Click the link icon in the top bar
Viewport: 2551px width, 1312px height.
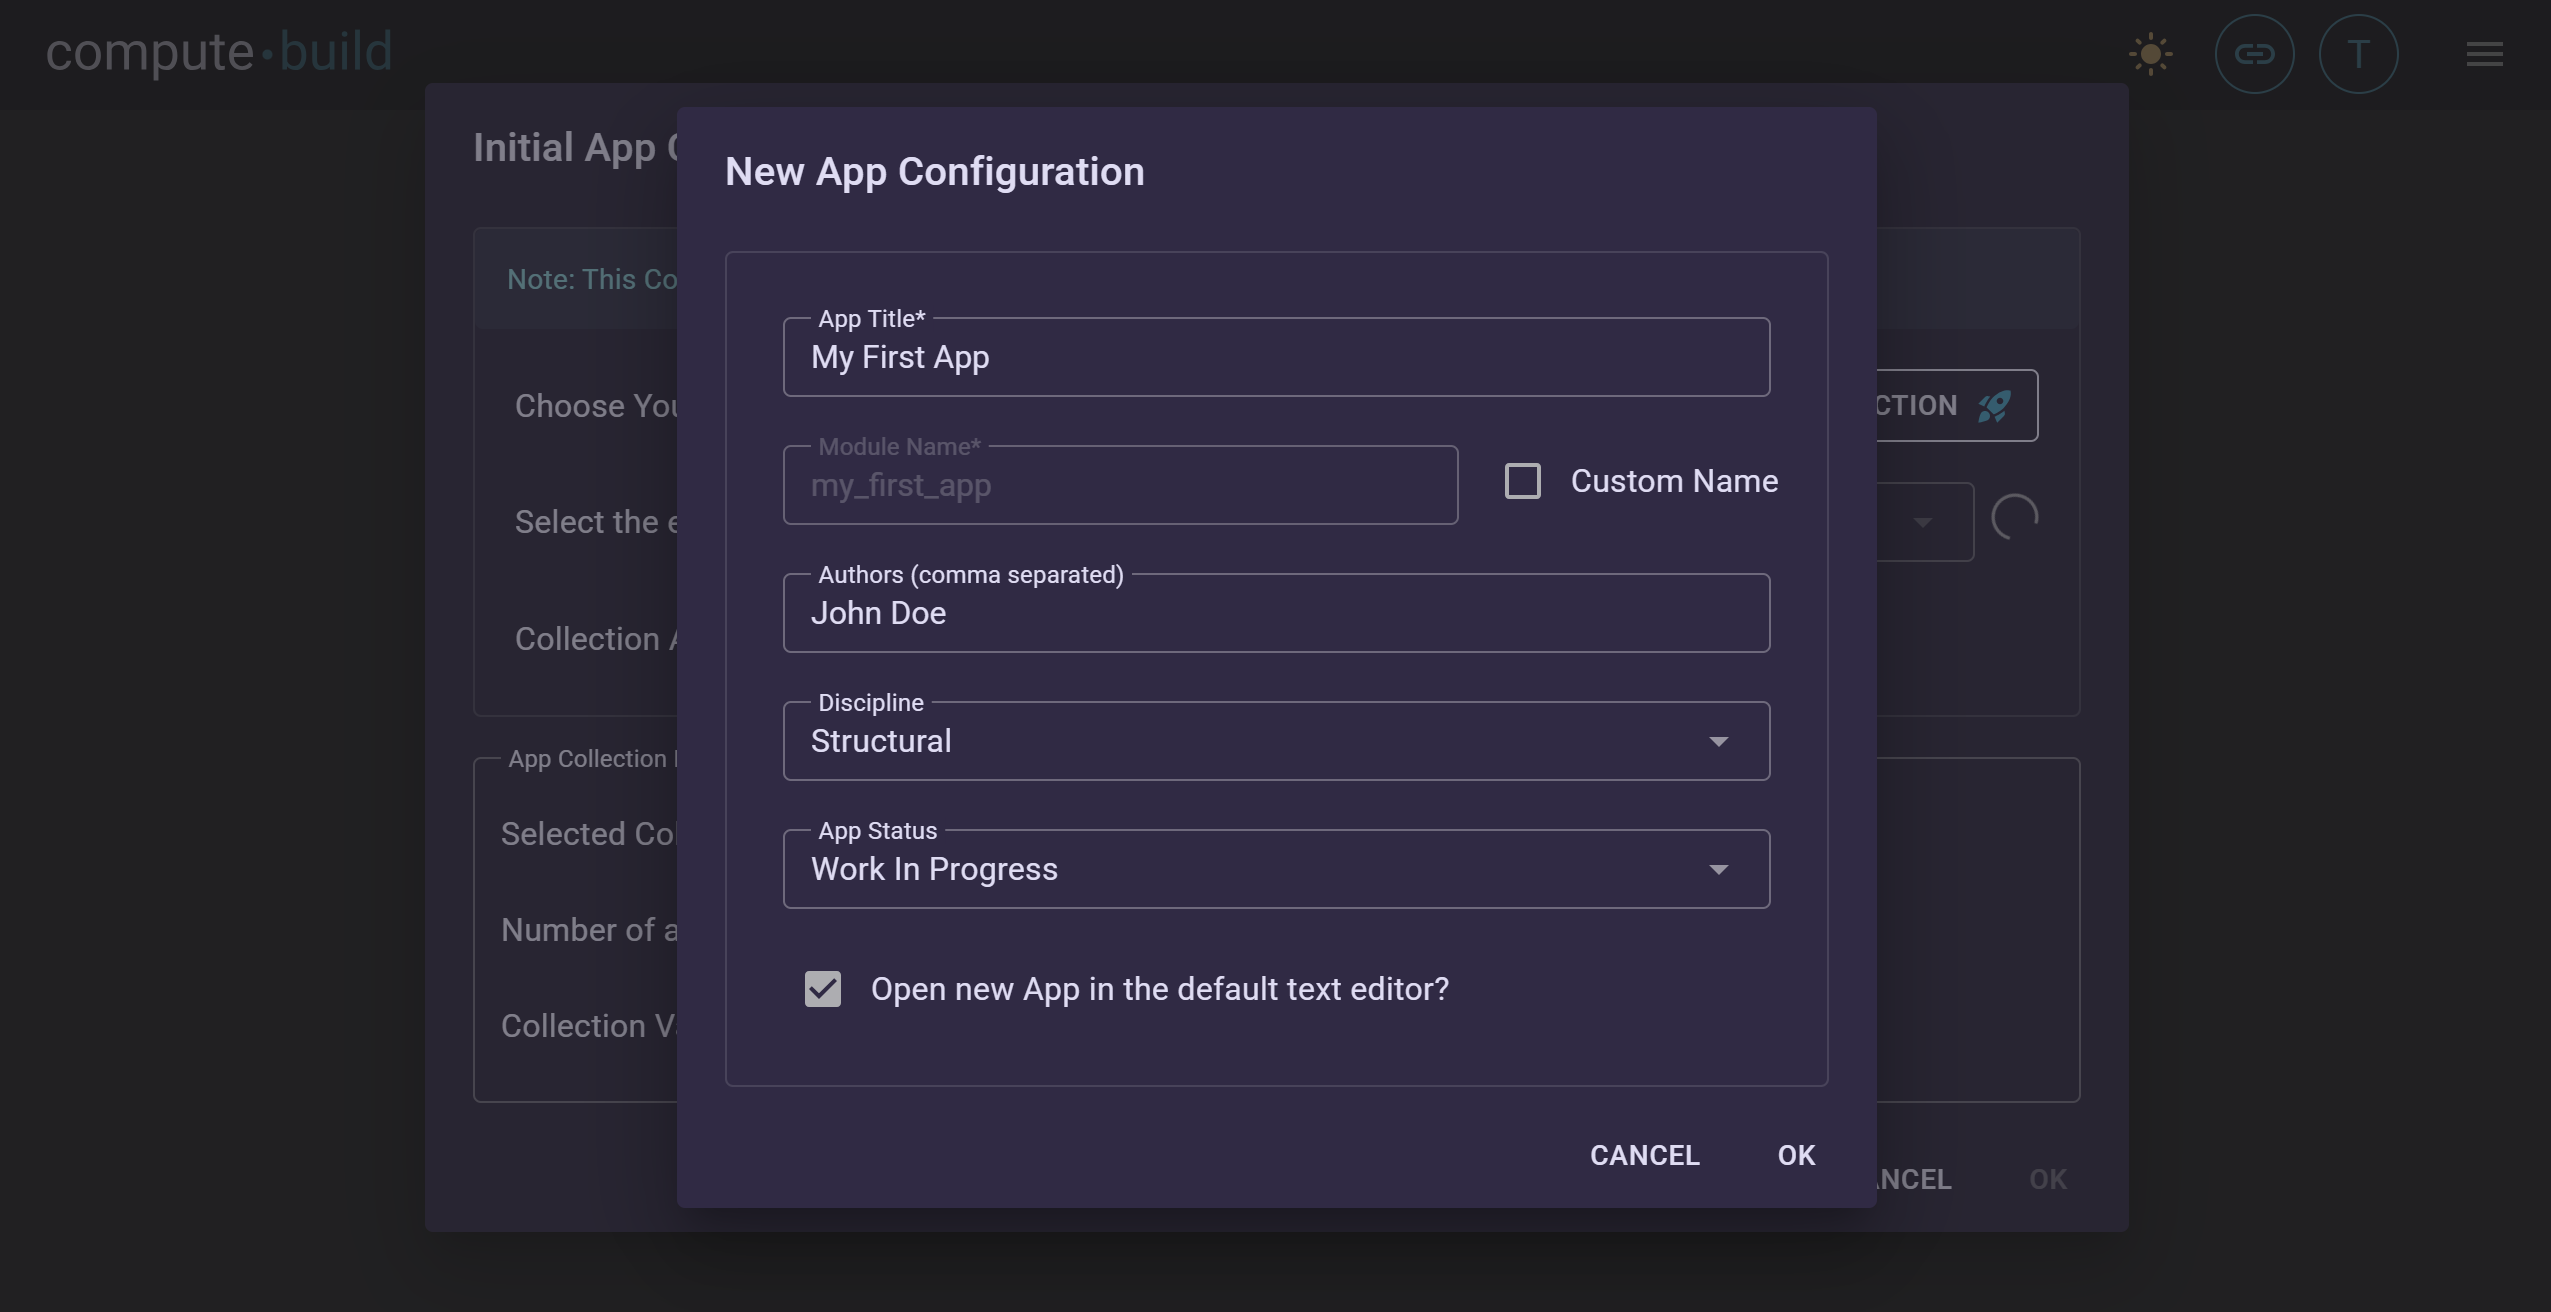point(2253,53)
